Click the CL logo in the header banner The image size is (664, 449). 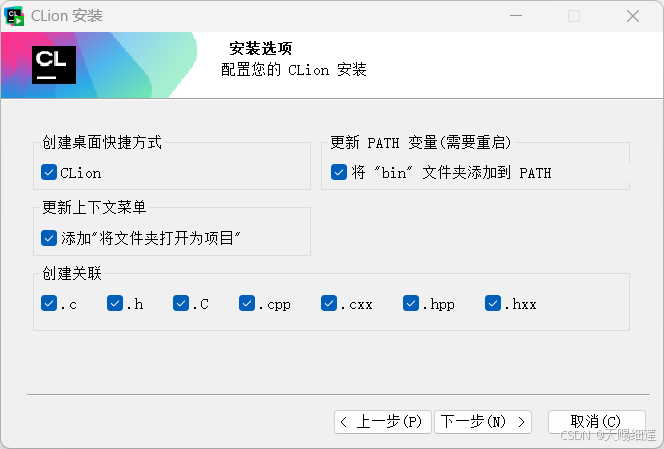54,65
